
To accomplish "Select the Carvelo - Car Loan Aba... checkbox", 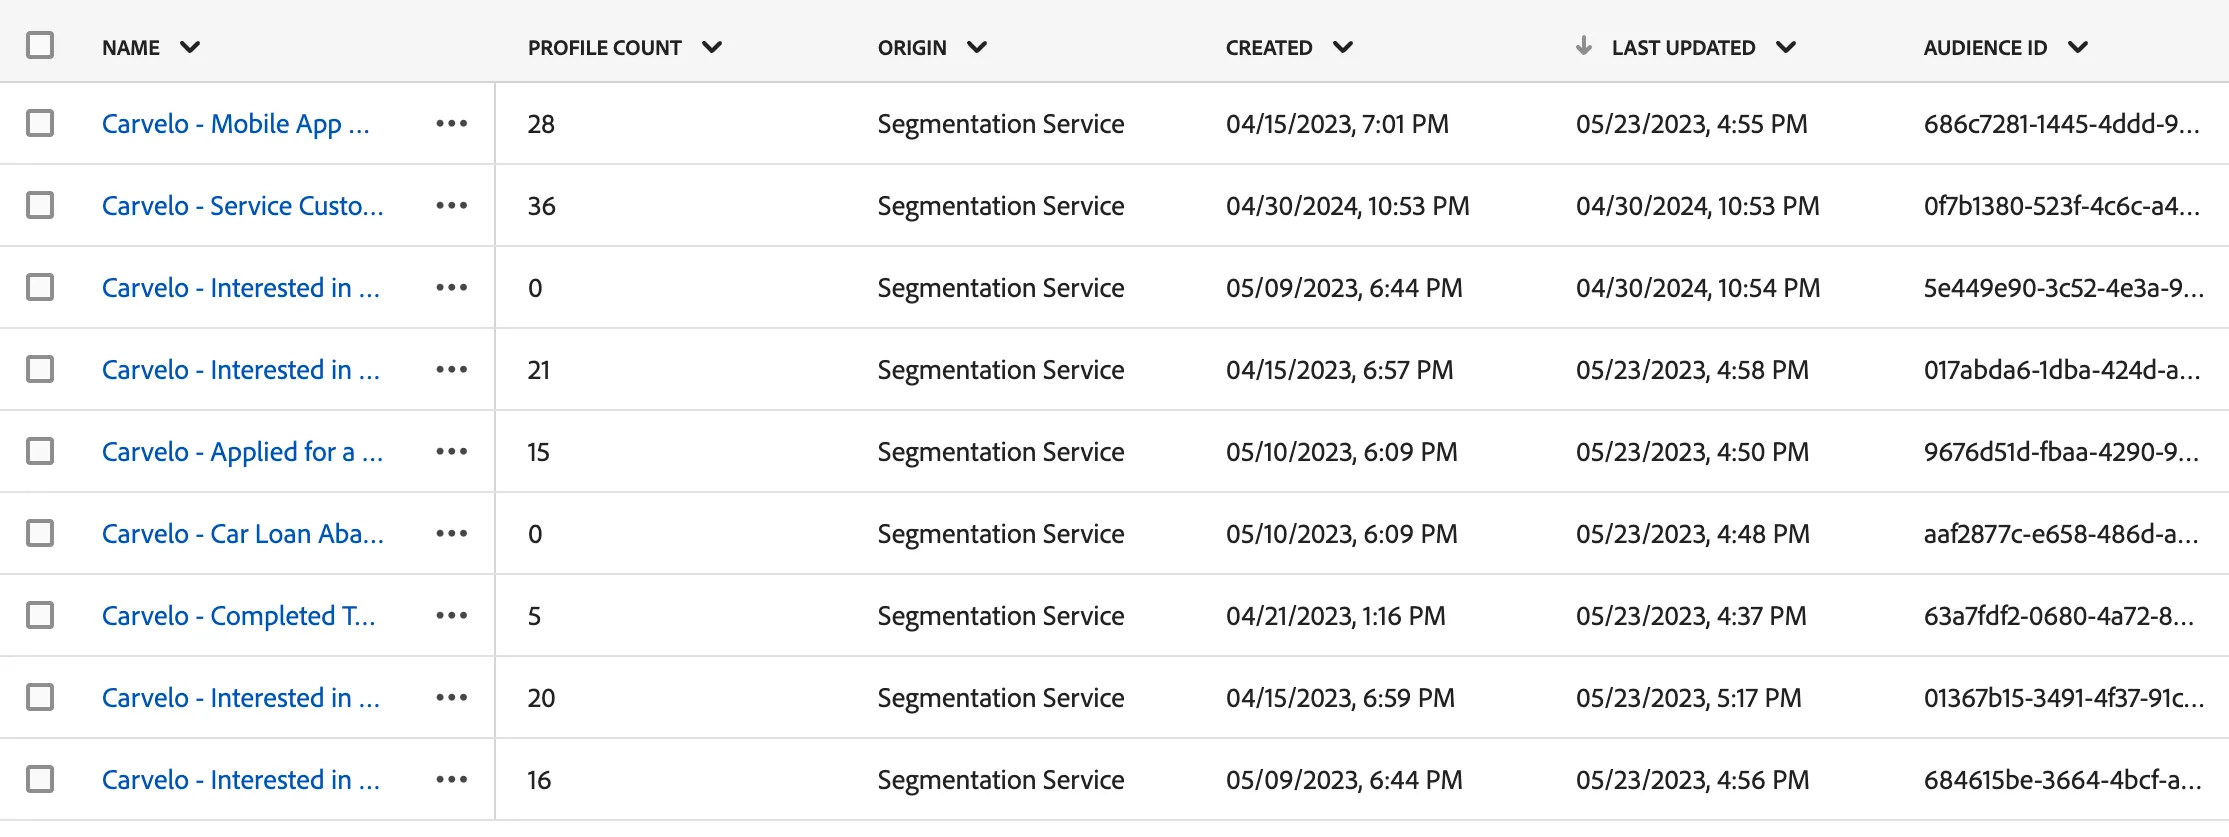I will (40, 533).
